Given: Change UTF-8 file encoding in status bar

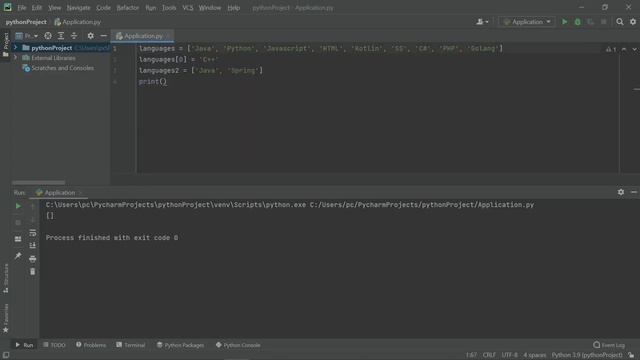Looking at the screenshot, I should 509,355.
